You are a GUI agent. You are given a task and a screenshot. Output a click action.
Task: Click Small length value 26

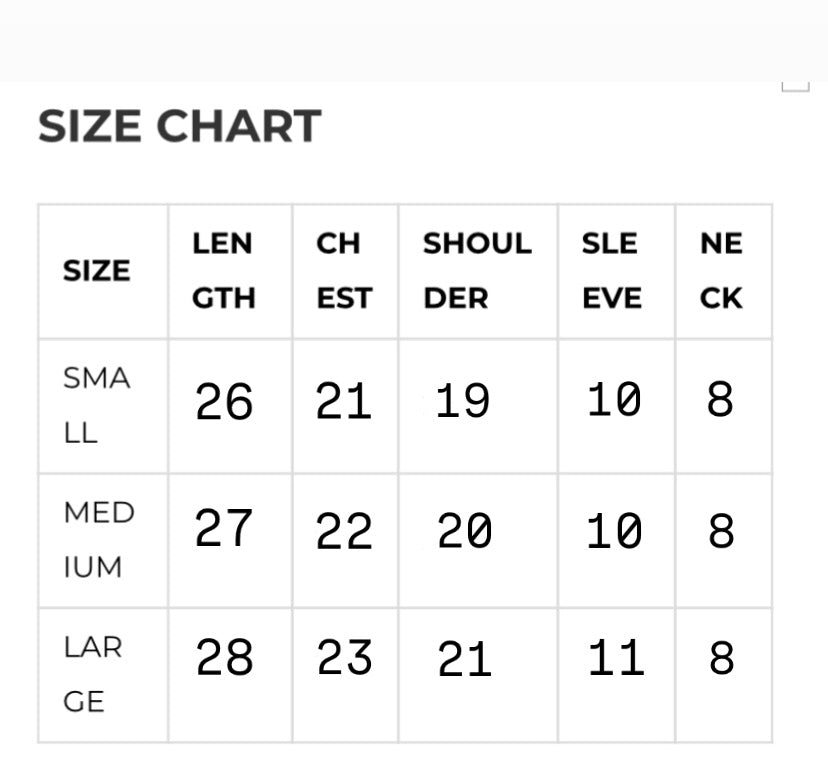point(224,402)
